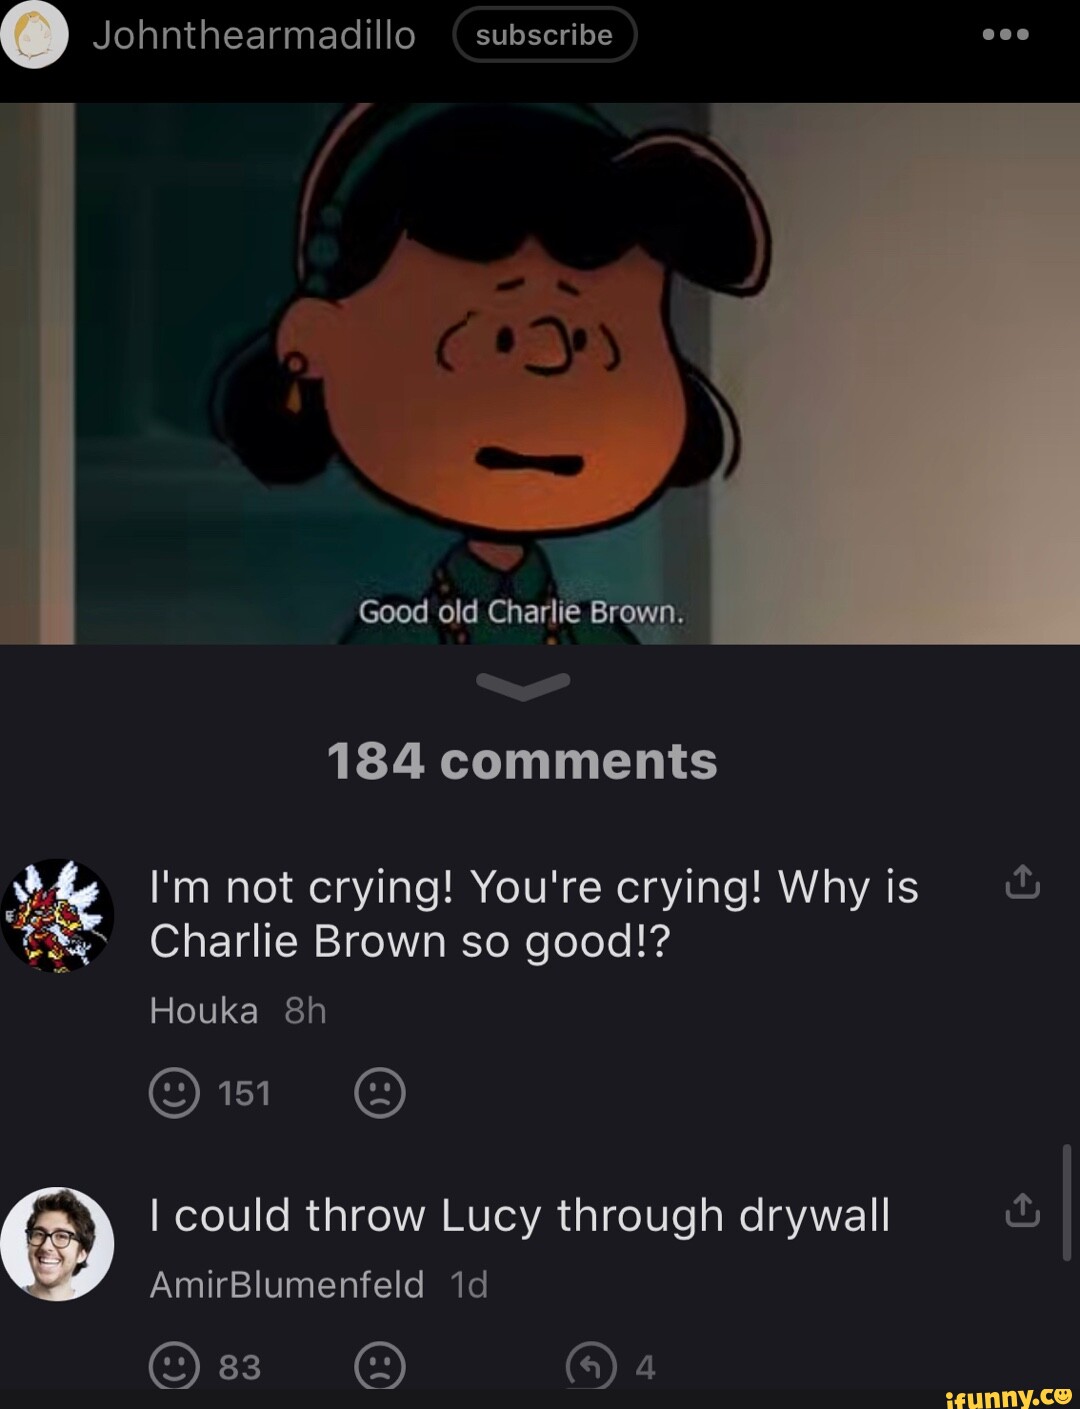
Task: Toggle frown dislike on AmirBlumenfeld's comment
Action: pyautogui.click(x=380, y=1366)
